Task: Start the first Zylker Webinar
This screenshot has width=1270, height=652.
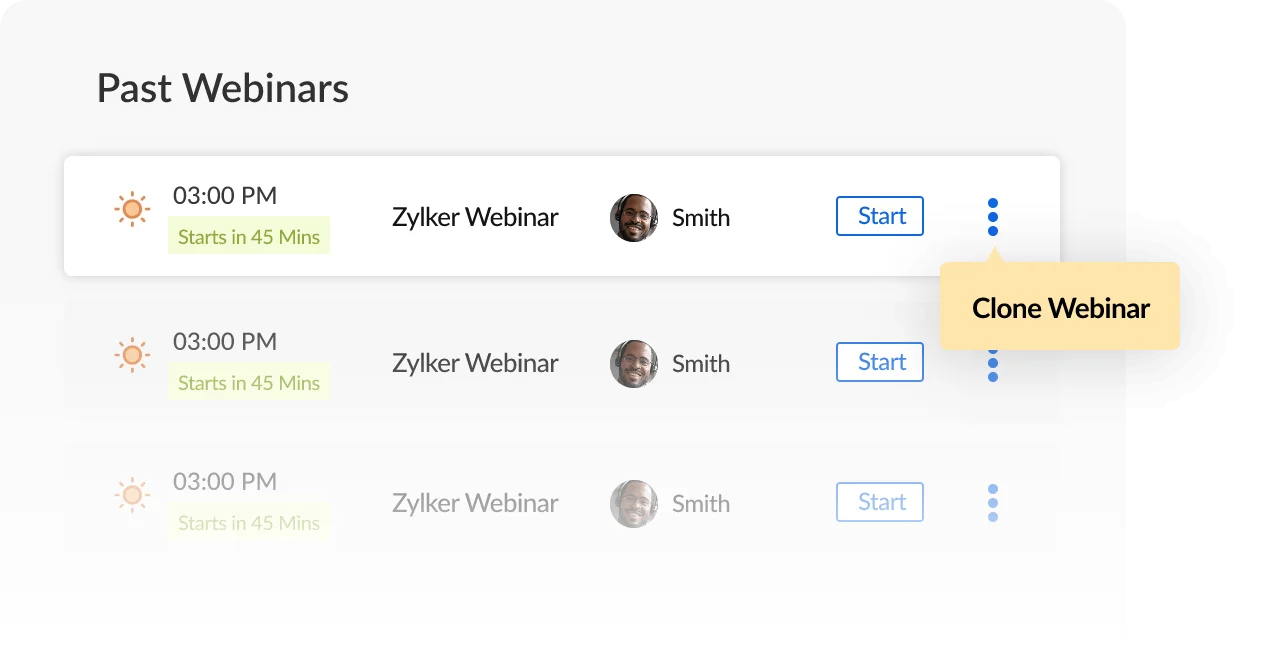Action: [x=879, y=215]
